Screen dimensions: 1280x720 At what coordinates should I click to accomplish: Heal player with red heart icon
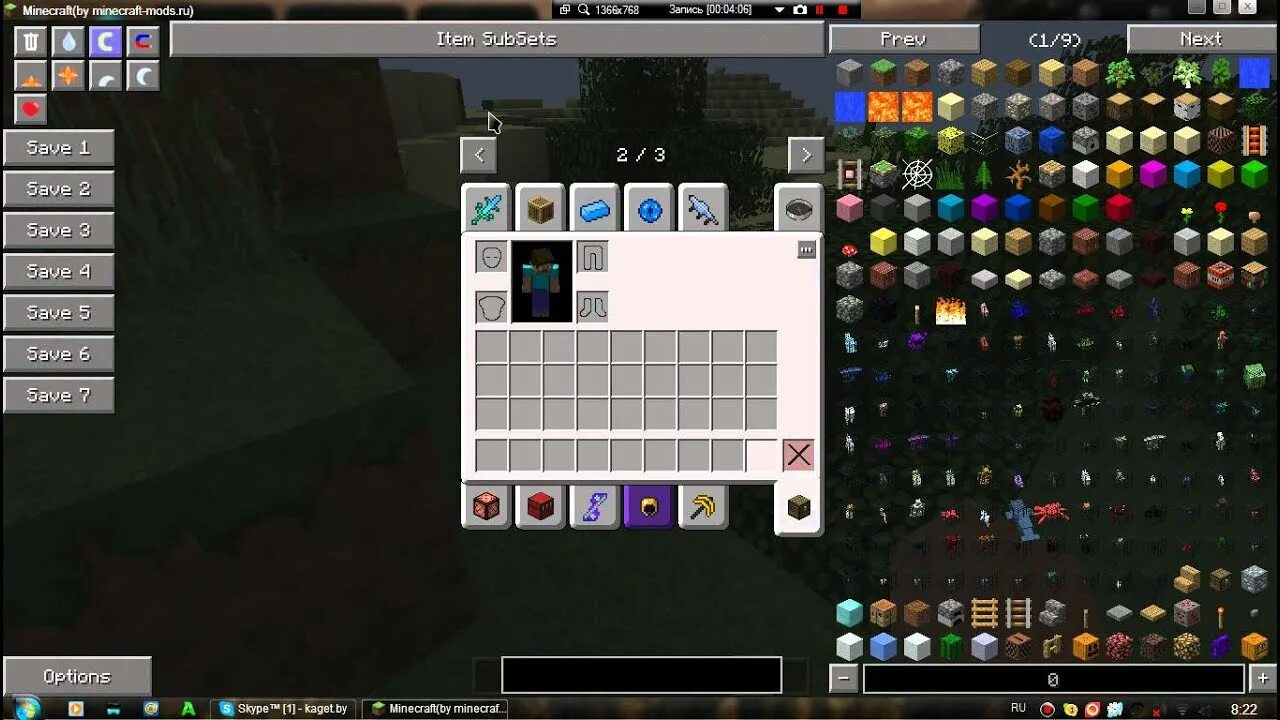[31, 110]
